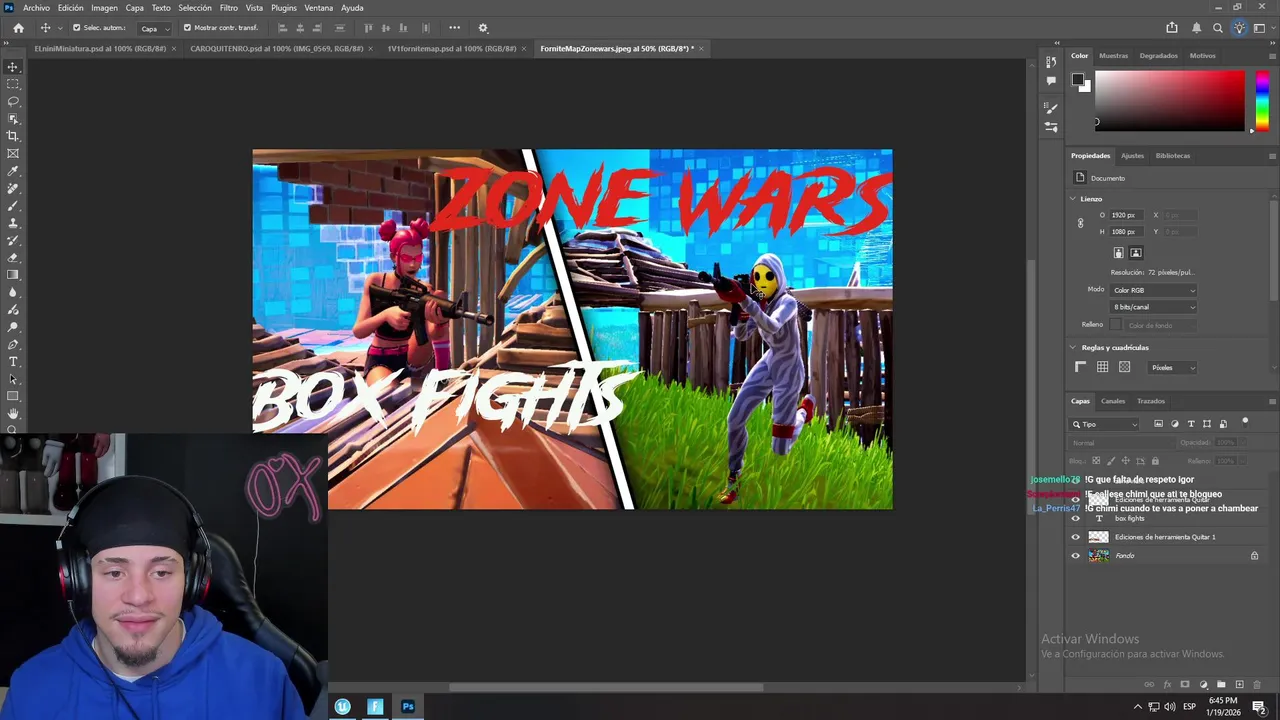Switch to the Canales tab
1280x720 pixels.
click(1113, 401)
